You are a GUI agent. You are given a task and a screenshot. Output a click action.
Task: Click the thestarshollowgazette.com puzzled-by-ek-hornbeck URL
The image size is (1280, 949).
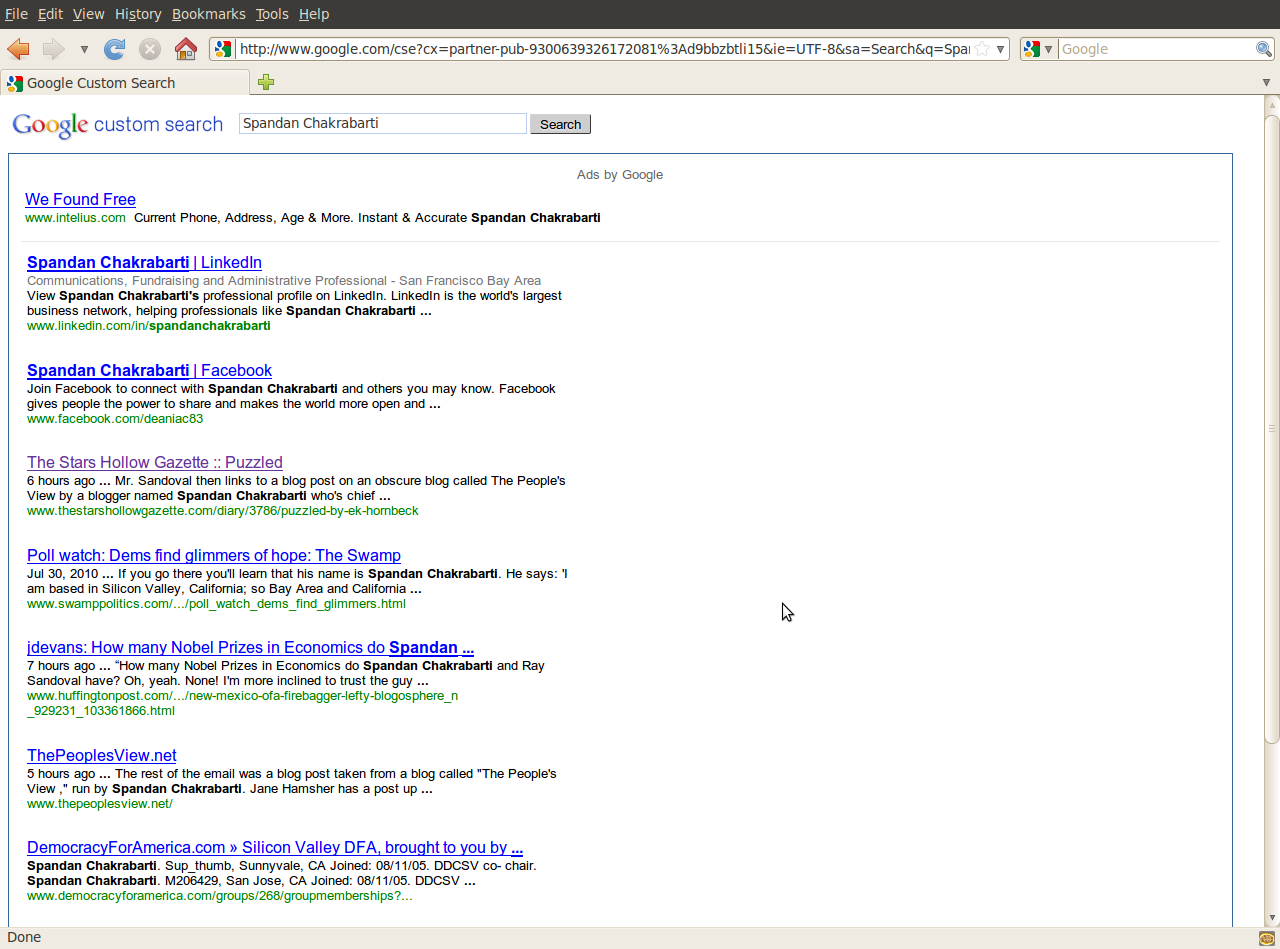pos(223,511)
